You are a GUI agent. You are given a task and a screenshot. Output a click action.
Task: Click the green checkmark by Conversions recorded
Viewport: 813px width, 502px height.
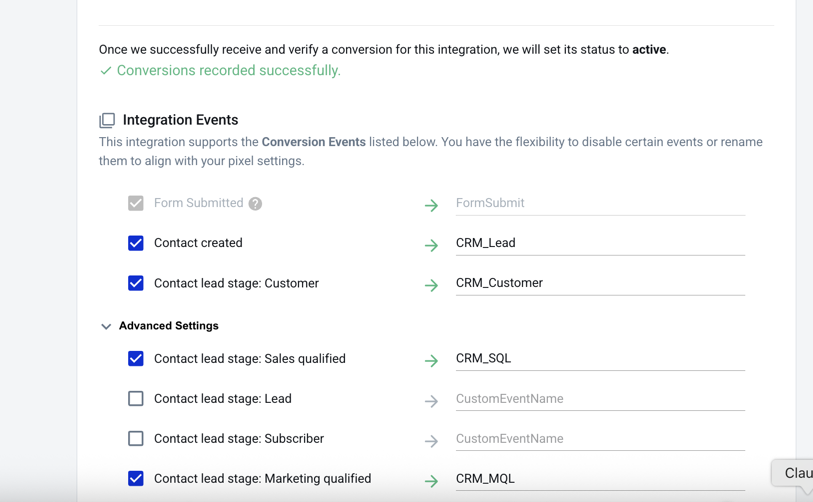(x=105, y=71)
